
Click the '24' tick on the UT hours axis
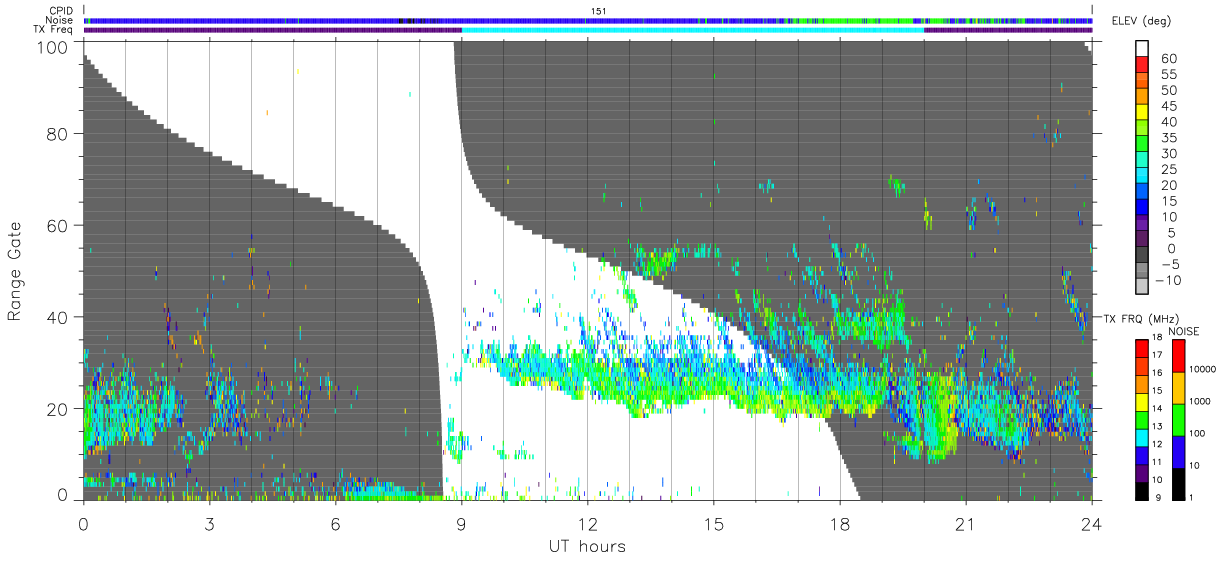click(1092, 524)
